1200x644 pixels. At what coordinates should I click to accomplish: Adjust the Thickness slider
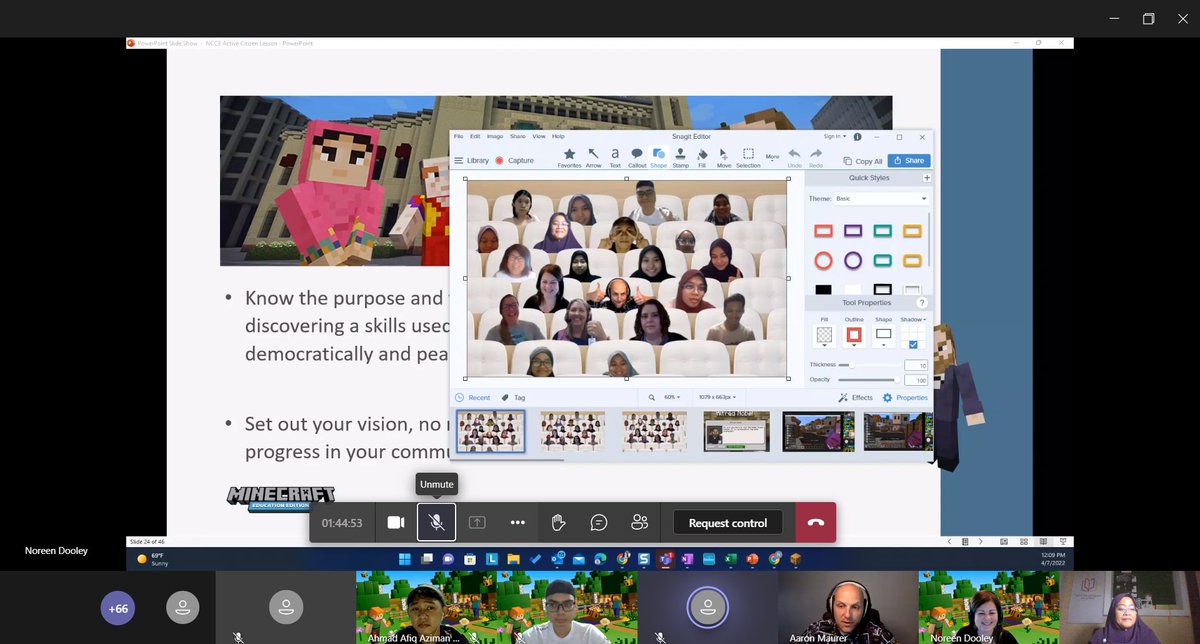[868, 366]
